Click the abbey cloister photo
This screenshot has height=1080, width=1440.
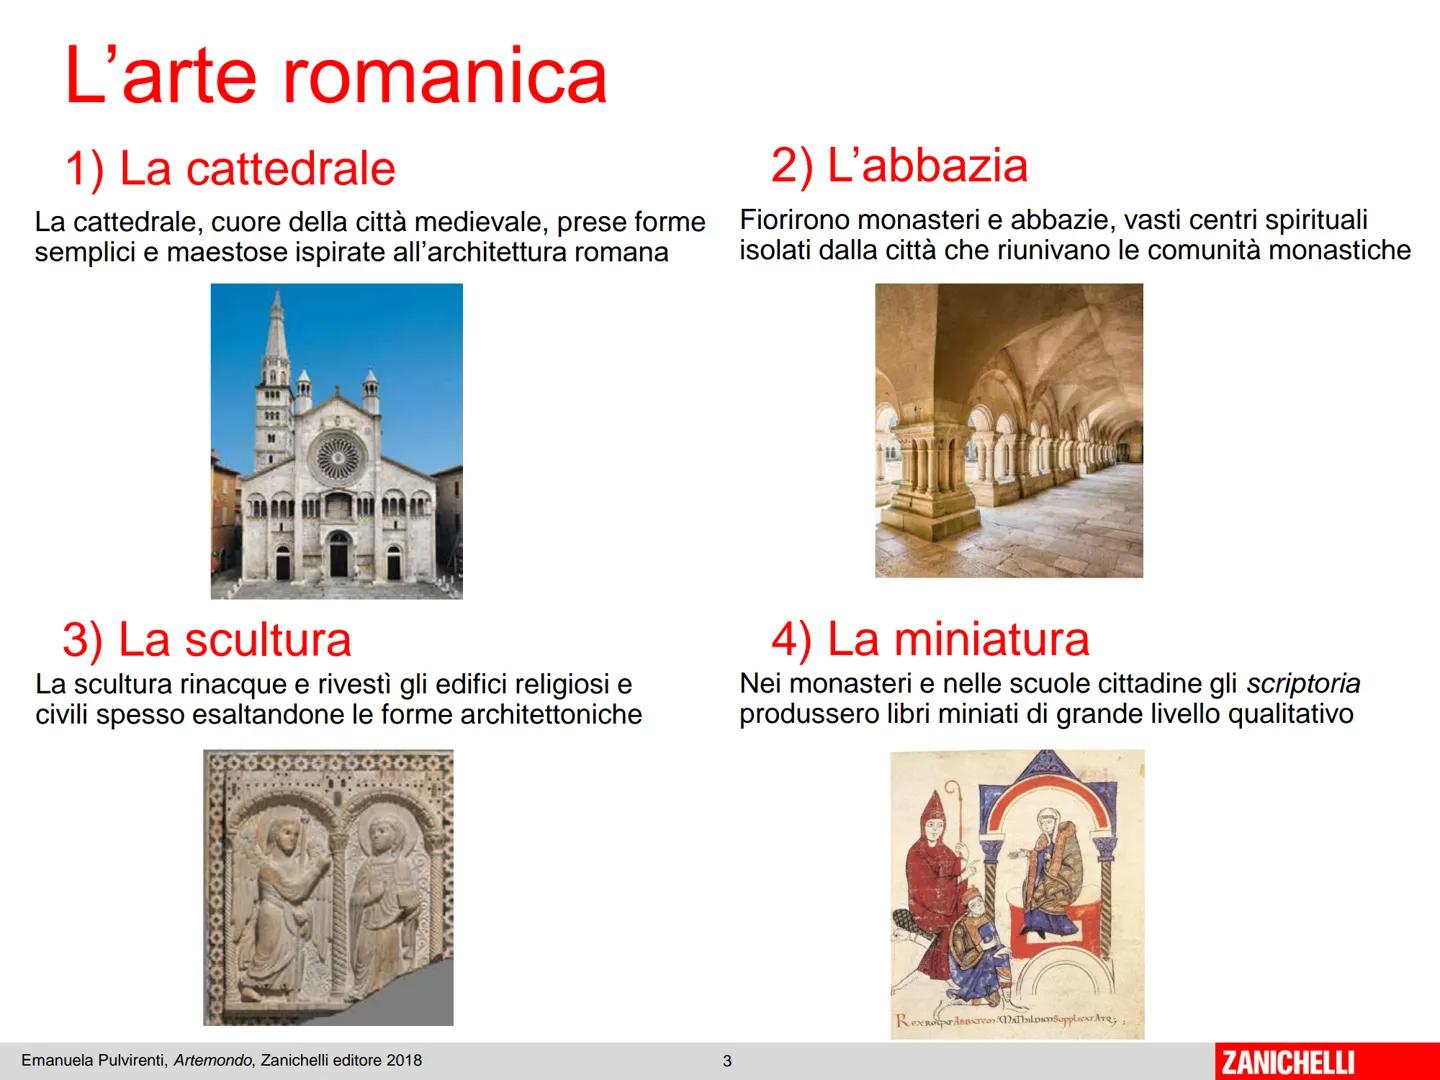[x=1010, y=430]
